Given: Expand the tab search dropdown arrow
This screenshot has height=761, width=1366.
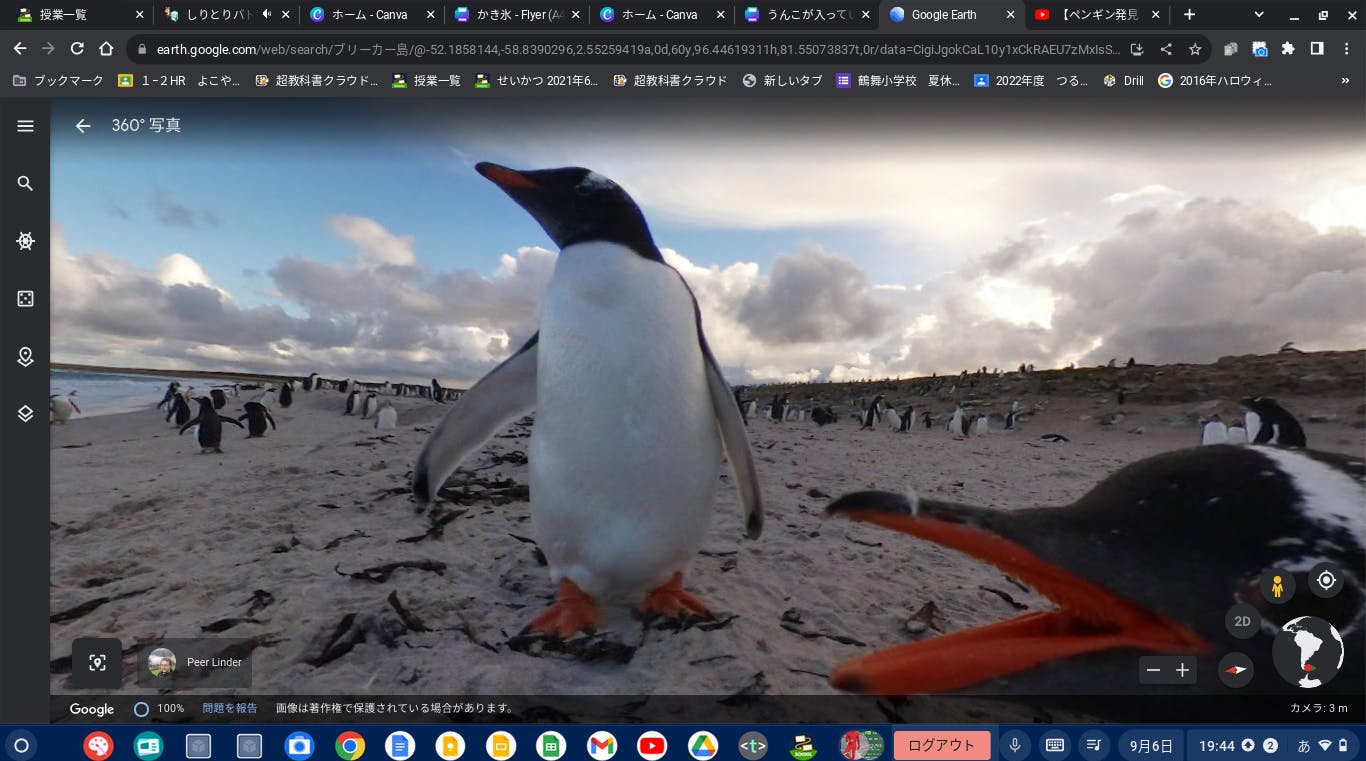Looking at the screenshot, I should pos(1258,15).
